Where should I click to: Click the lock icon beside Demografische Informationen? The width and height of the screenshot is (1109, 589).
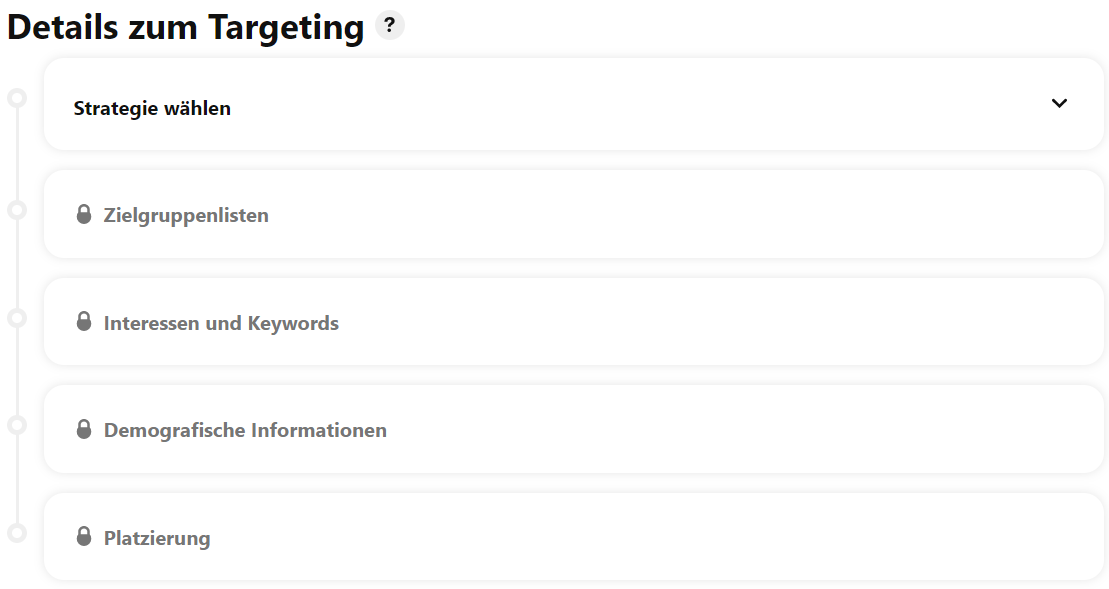click(83, 429)
